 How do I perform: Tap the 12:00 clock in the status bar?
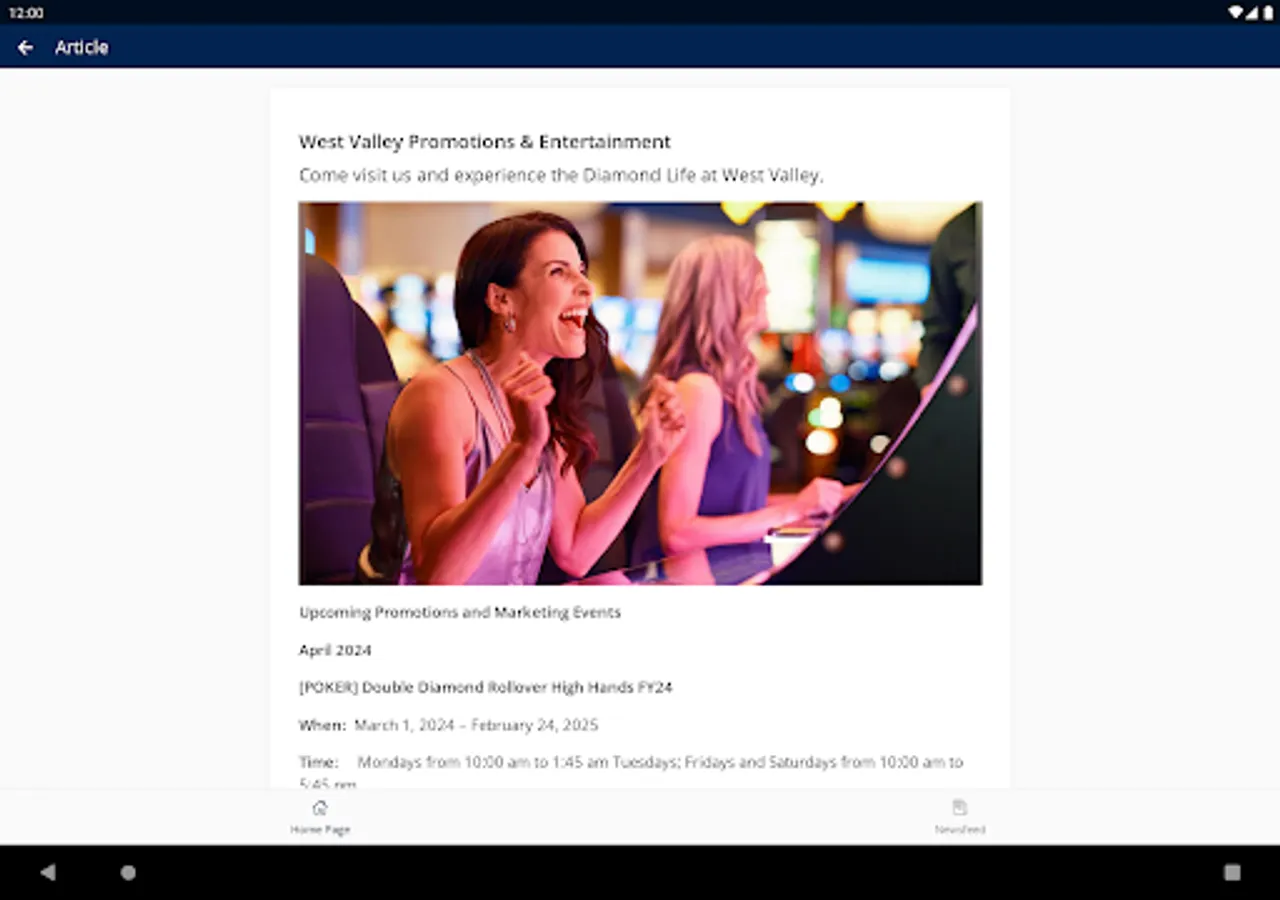point(25,12)
